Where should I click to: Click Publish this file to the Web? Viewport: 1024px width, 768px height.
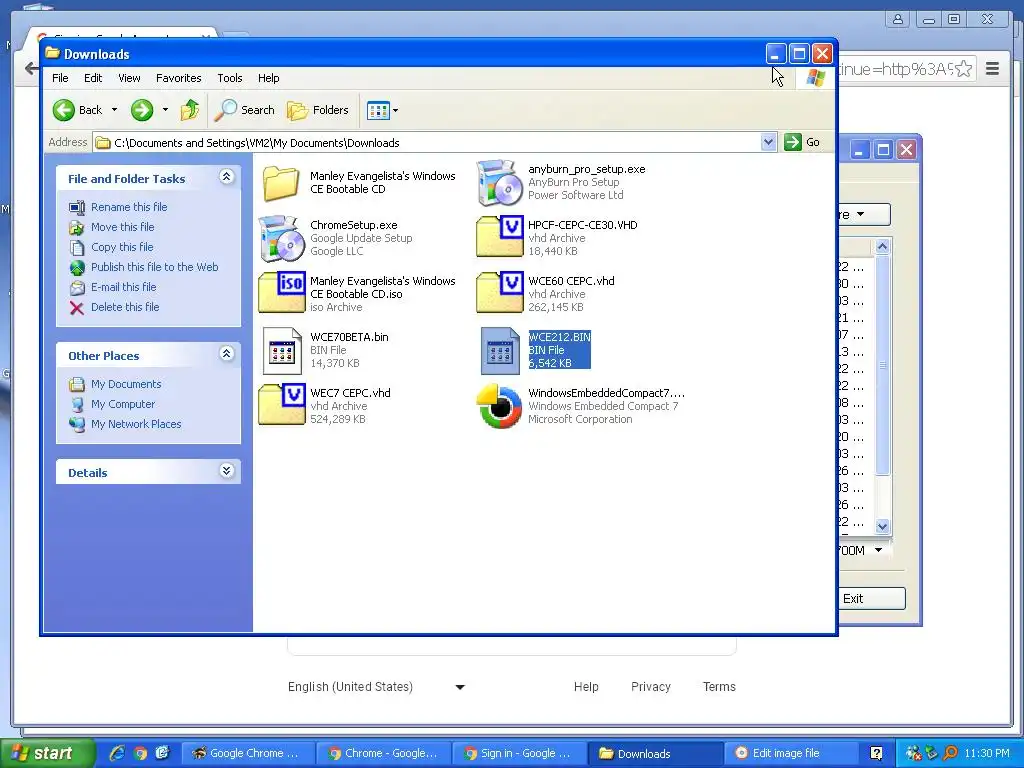154,266
